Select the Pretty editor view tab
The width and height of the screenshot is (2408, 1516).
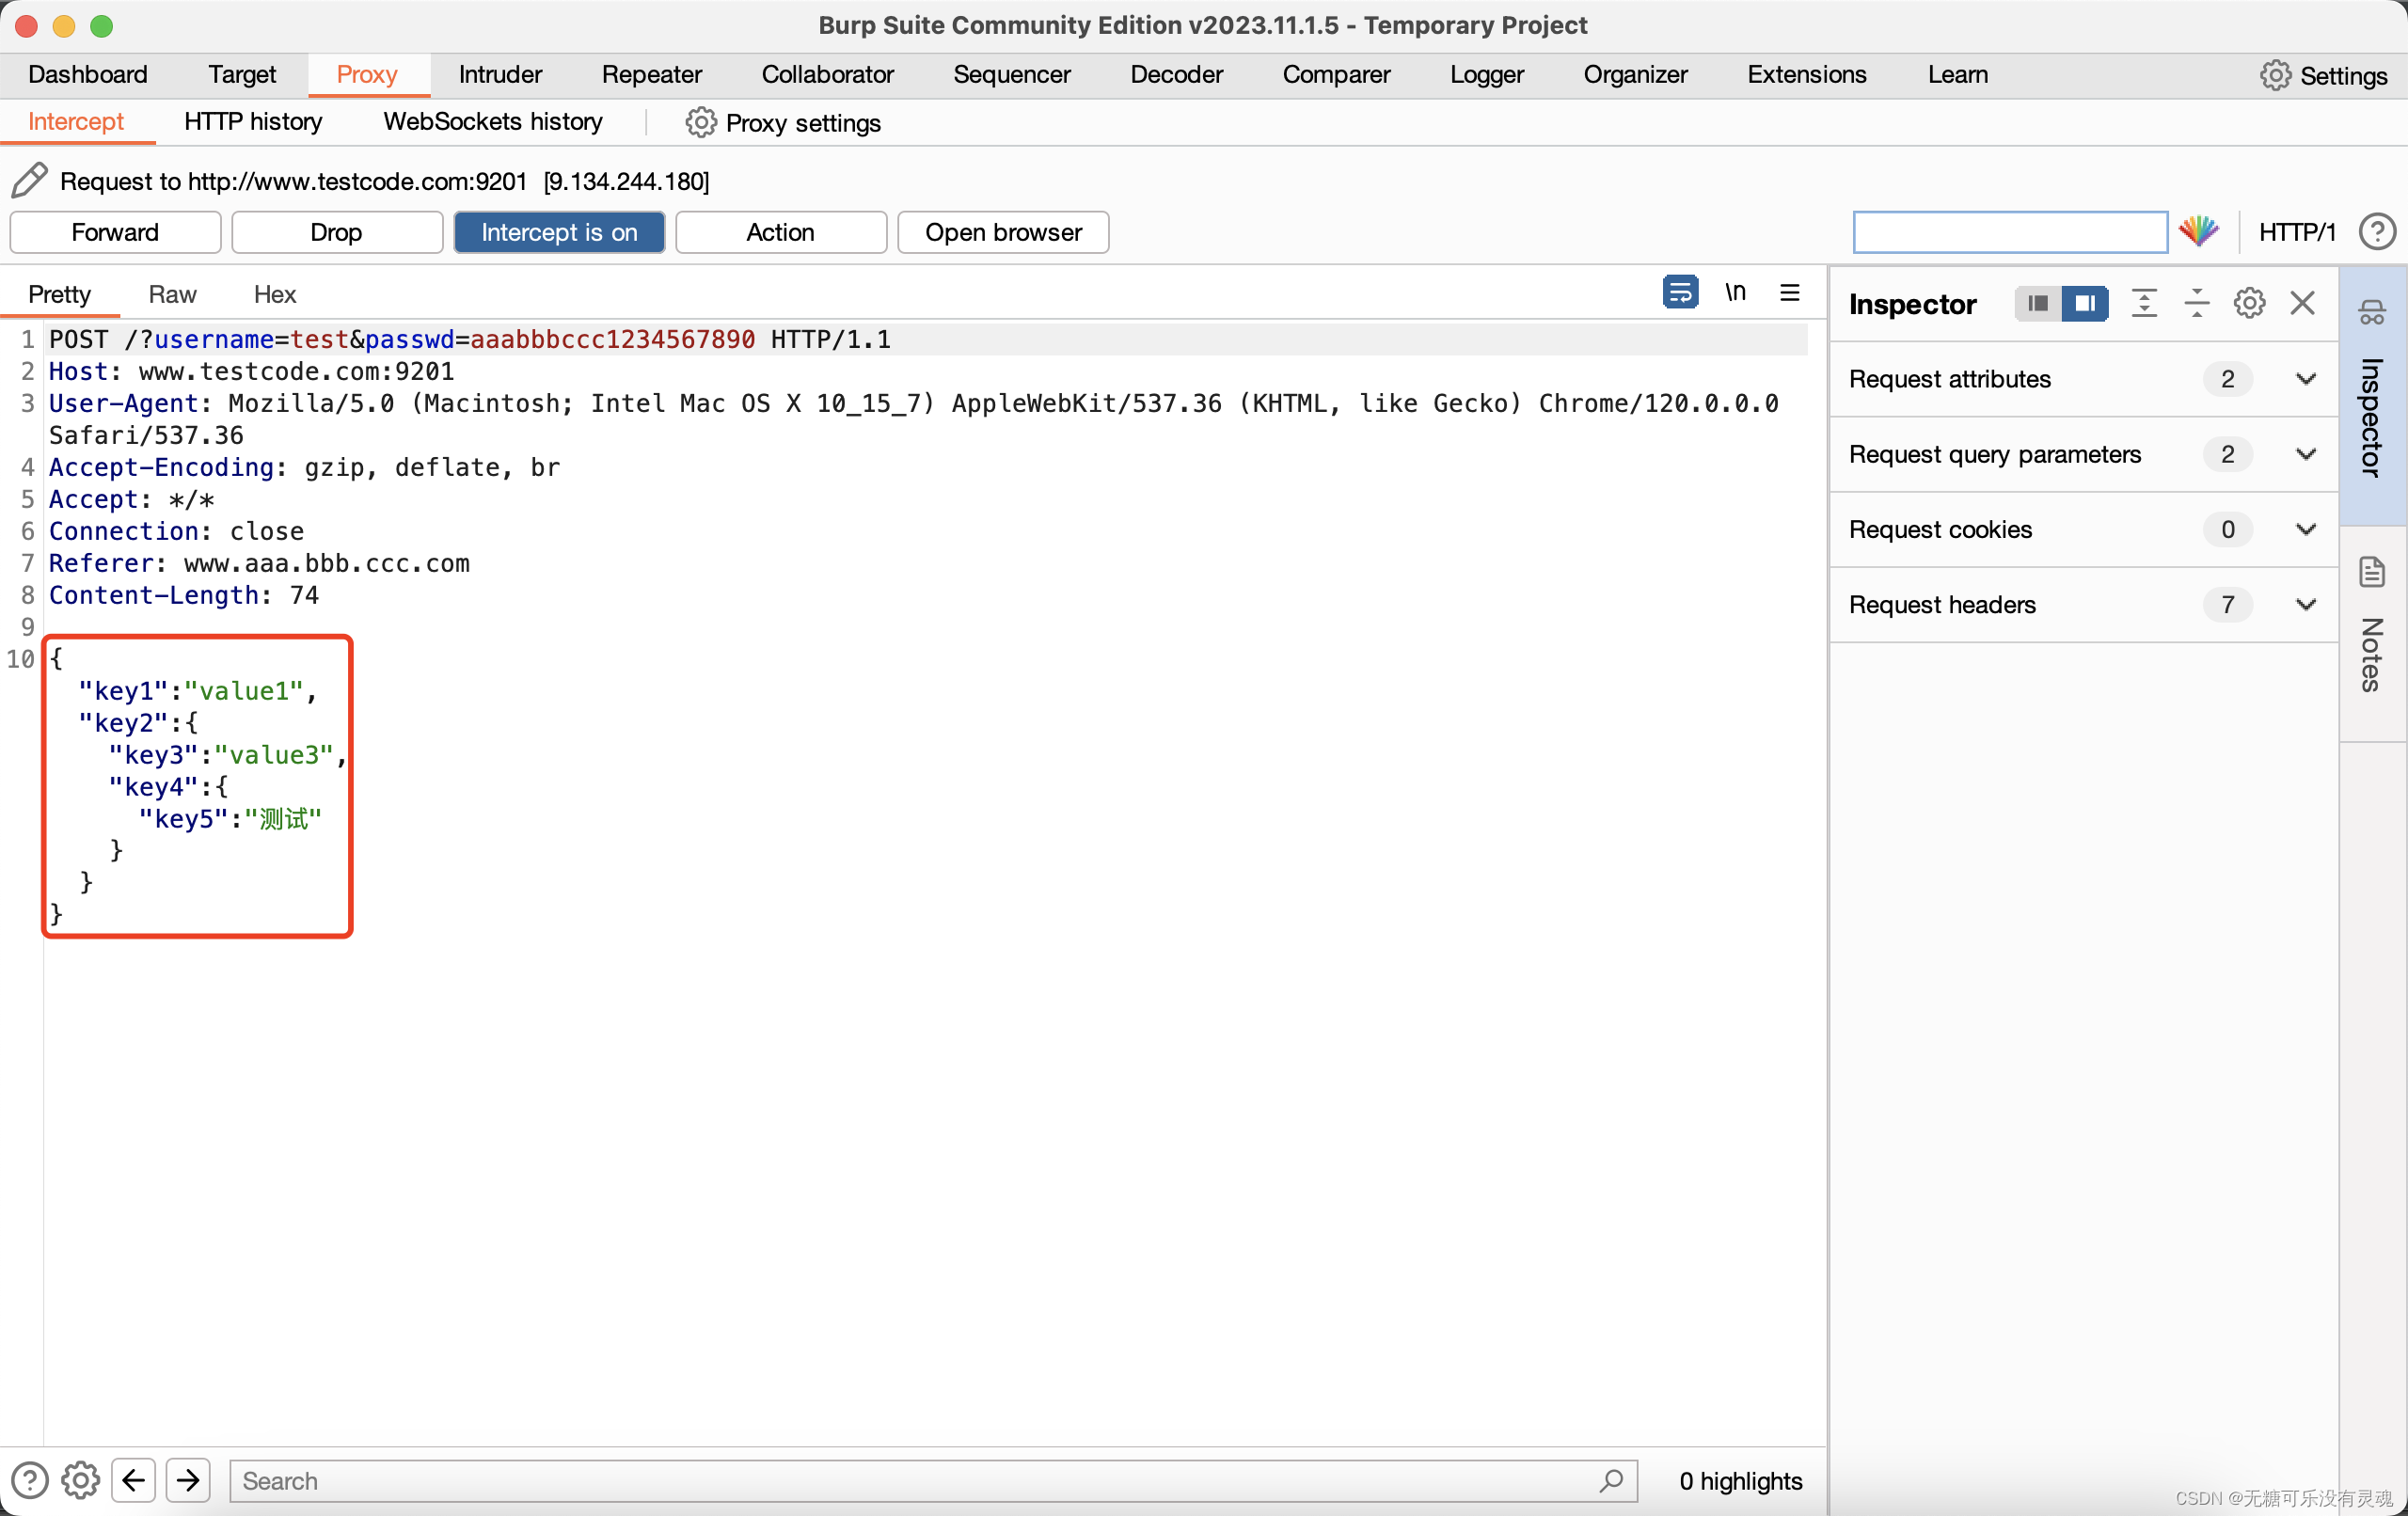pyautogui.click(x=59, y=294)
